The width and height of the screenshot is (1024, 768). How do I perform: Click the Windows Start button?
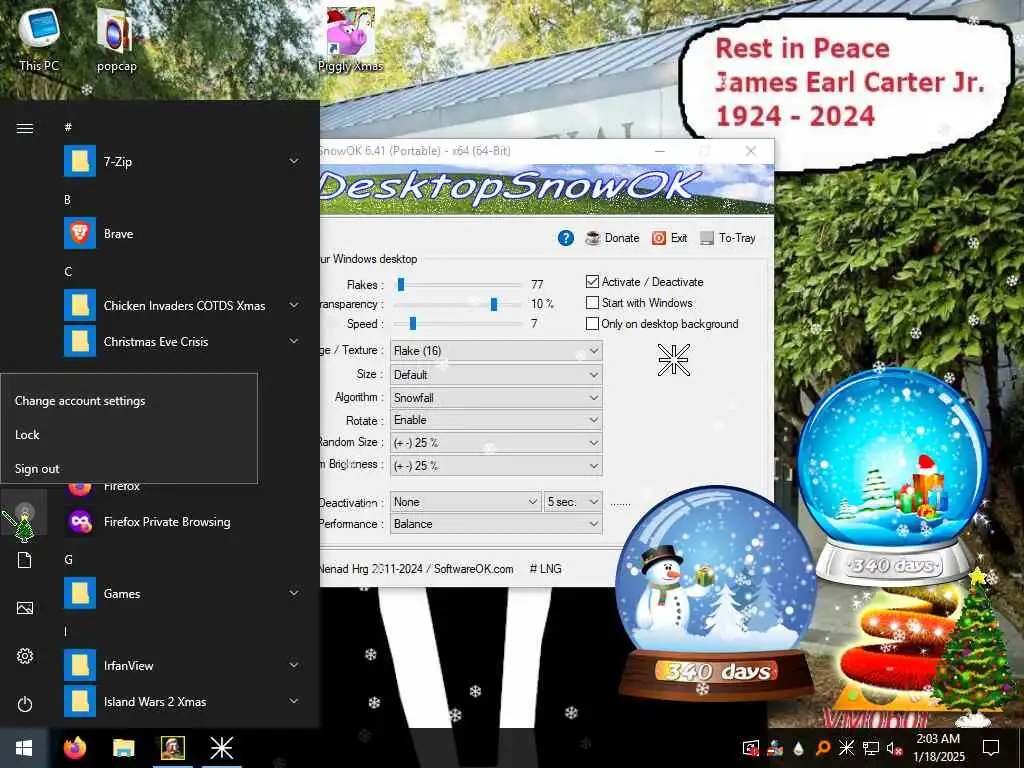point(24,748)
